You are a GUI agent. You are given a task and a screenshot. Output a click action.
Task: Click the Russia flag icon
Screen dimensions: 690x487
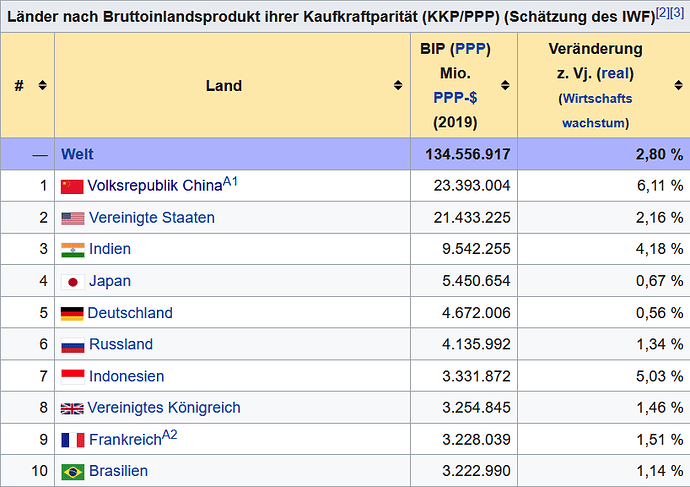pyautogui.click(x=73, y=345)
